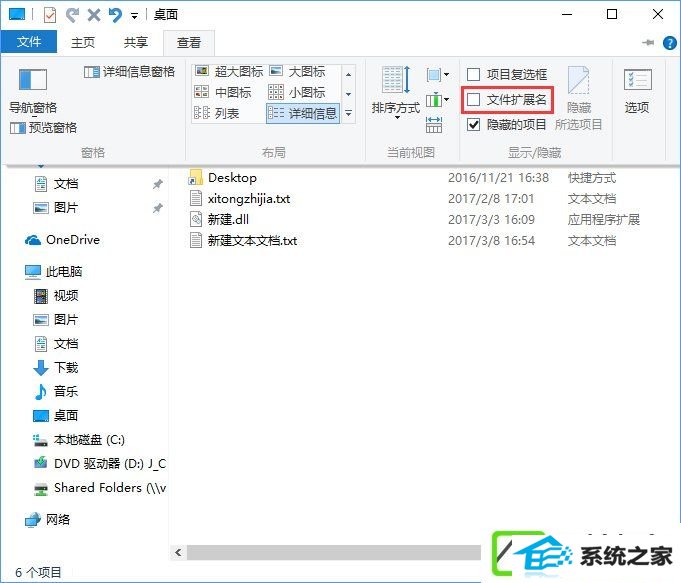The height and width of the screenshot is (583, 681).
Task: Click the Delete X icon in quick access toolbar
Action: coord(94,15)
